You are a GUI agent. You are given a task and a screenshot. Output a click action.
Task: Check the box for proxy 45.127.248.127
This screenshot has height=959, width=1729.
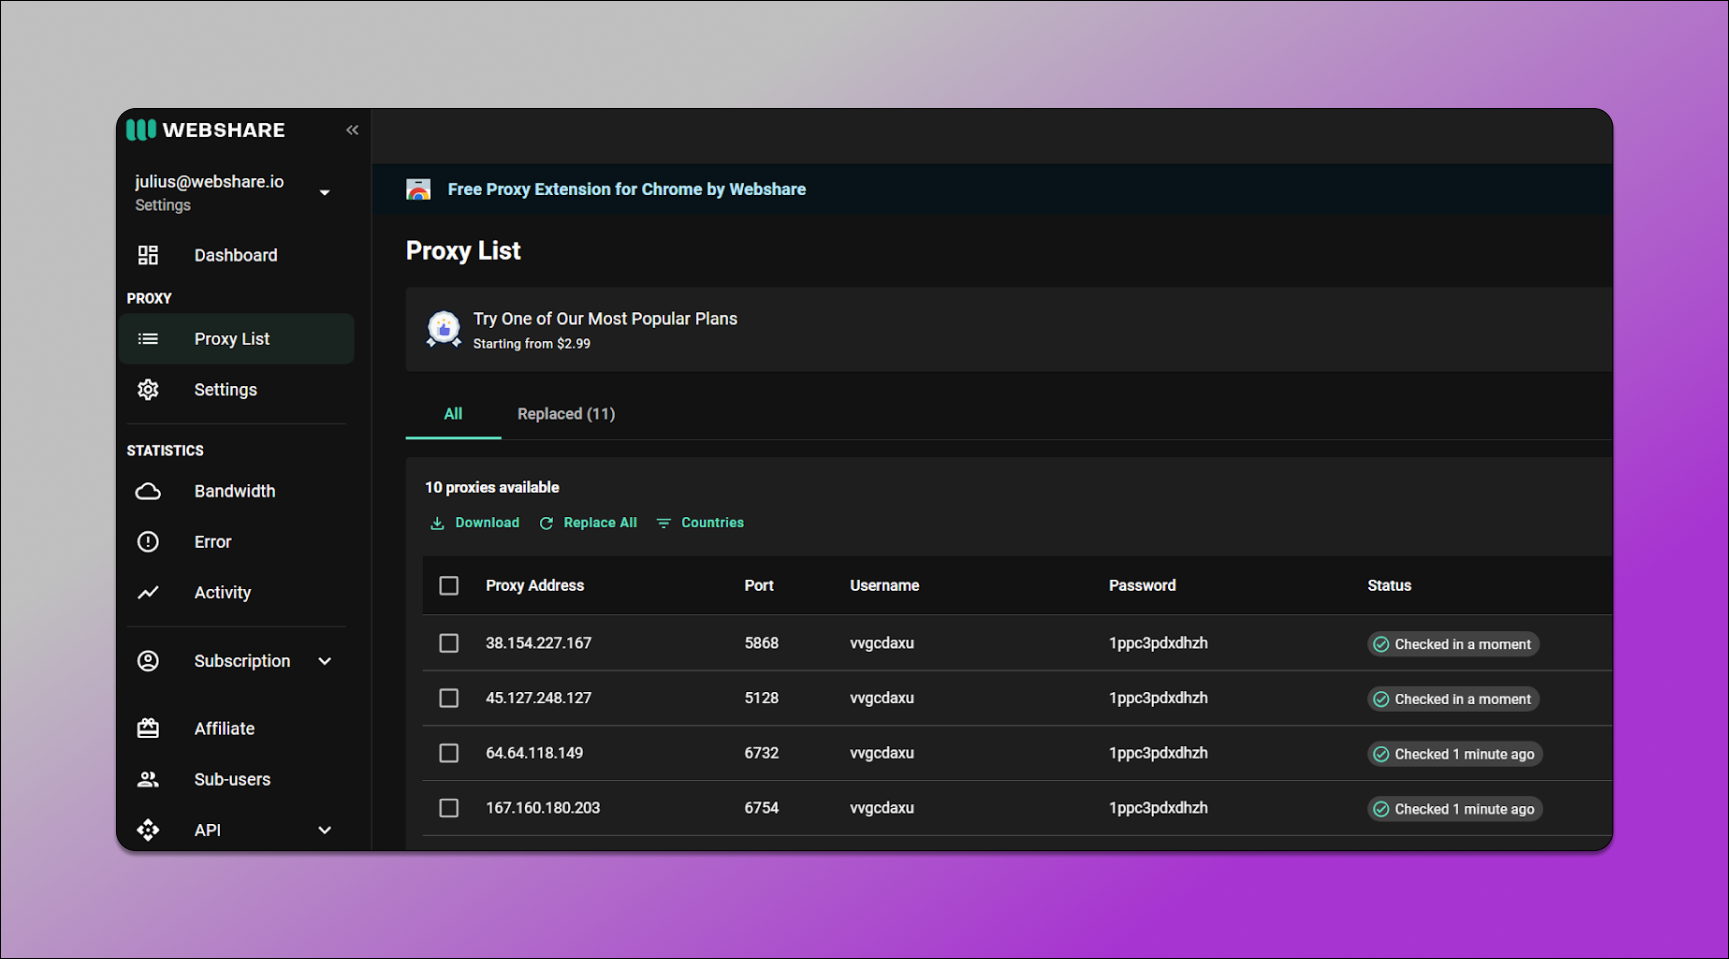(449, 698)
